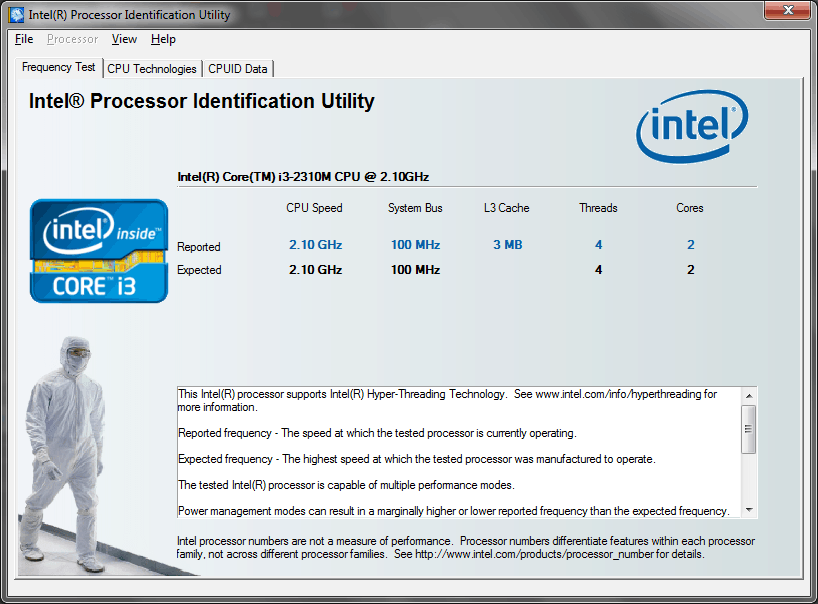Click the Cores column header
Screen dimensions: 818x604
pos(690,208)
